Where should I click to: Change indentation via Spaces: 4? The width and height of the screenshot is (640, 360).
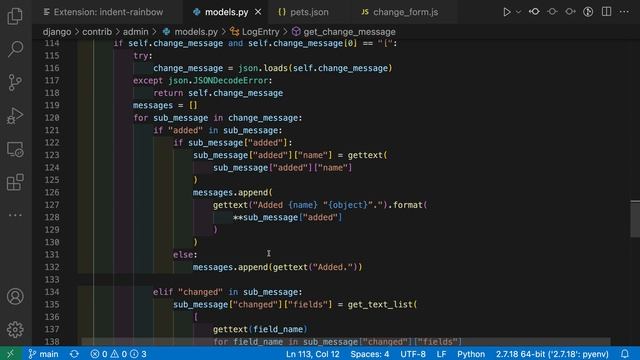(x=370, y=354)
